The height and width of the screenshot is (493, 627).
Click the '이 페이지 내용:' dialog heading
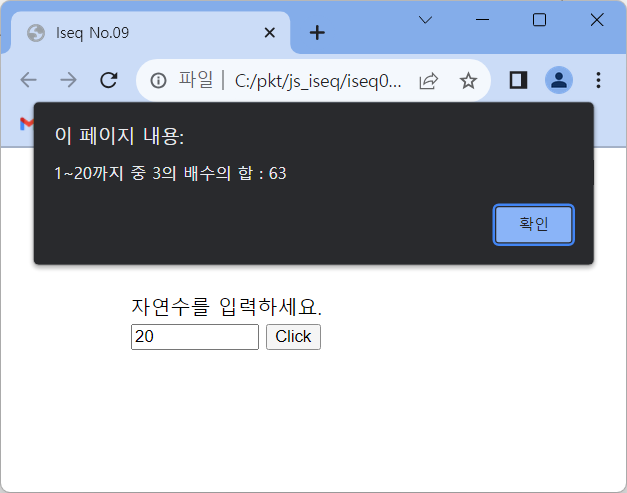pyautogui.click(x=119, y=136)
